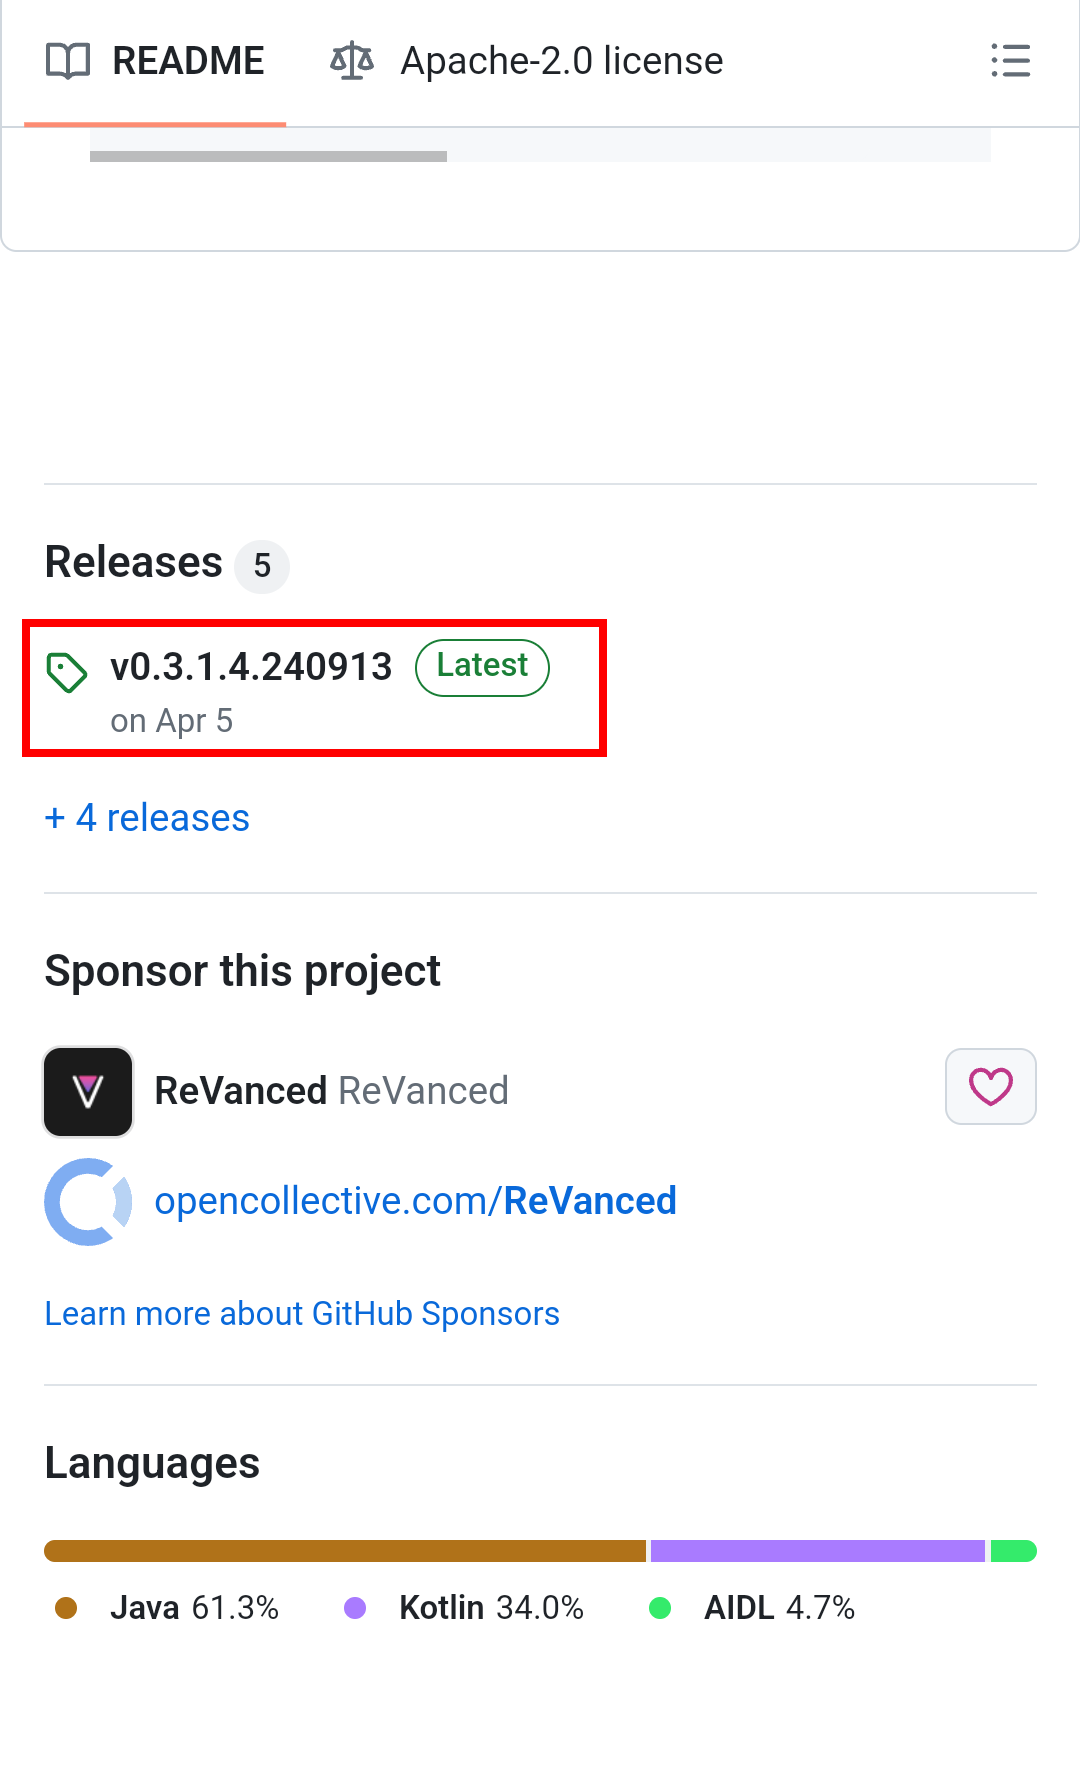
Task: Click the ReVanced avatar logo
Action: [88, 1091]
